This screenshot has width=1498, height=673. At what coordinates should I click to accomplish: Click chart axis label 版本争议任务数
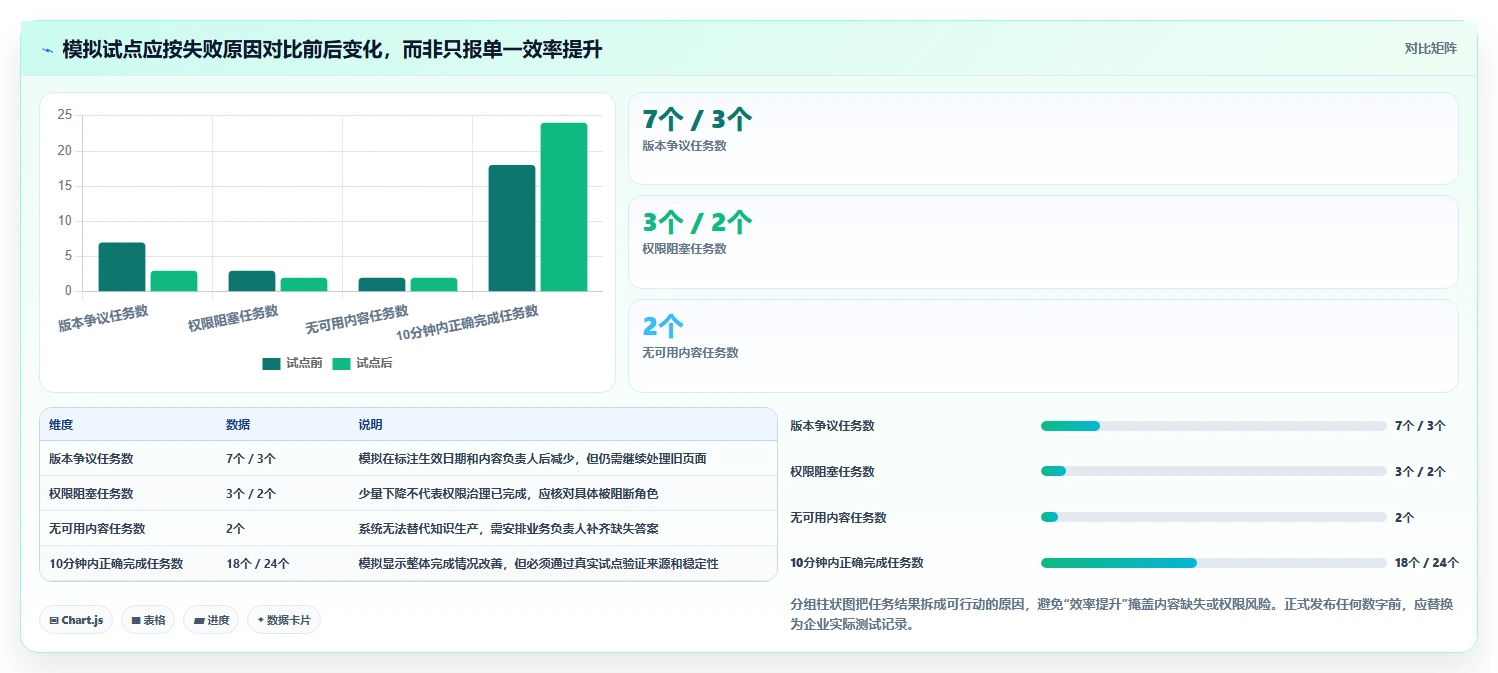pyautogui.click(x=103, y=318)
